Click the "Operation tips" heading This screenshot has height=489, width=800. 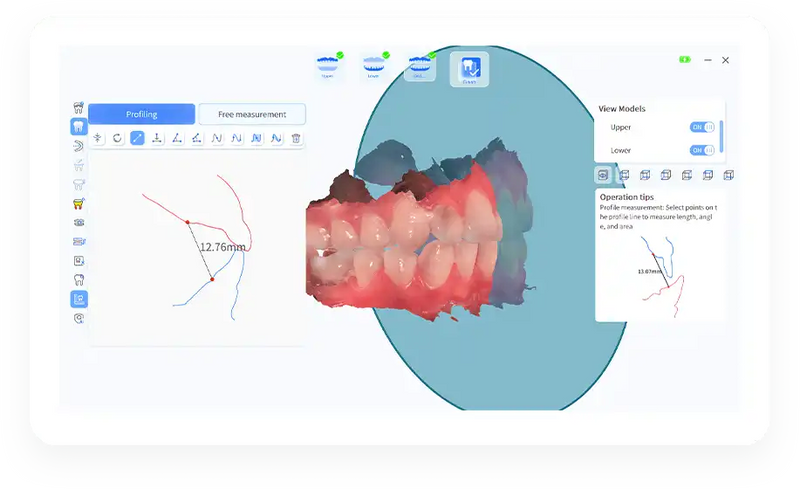[x=627, y=197]
